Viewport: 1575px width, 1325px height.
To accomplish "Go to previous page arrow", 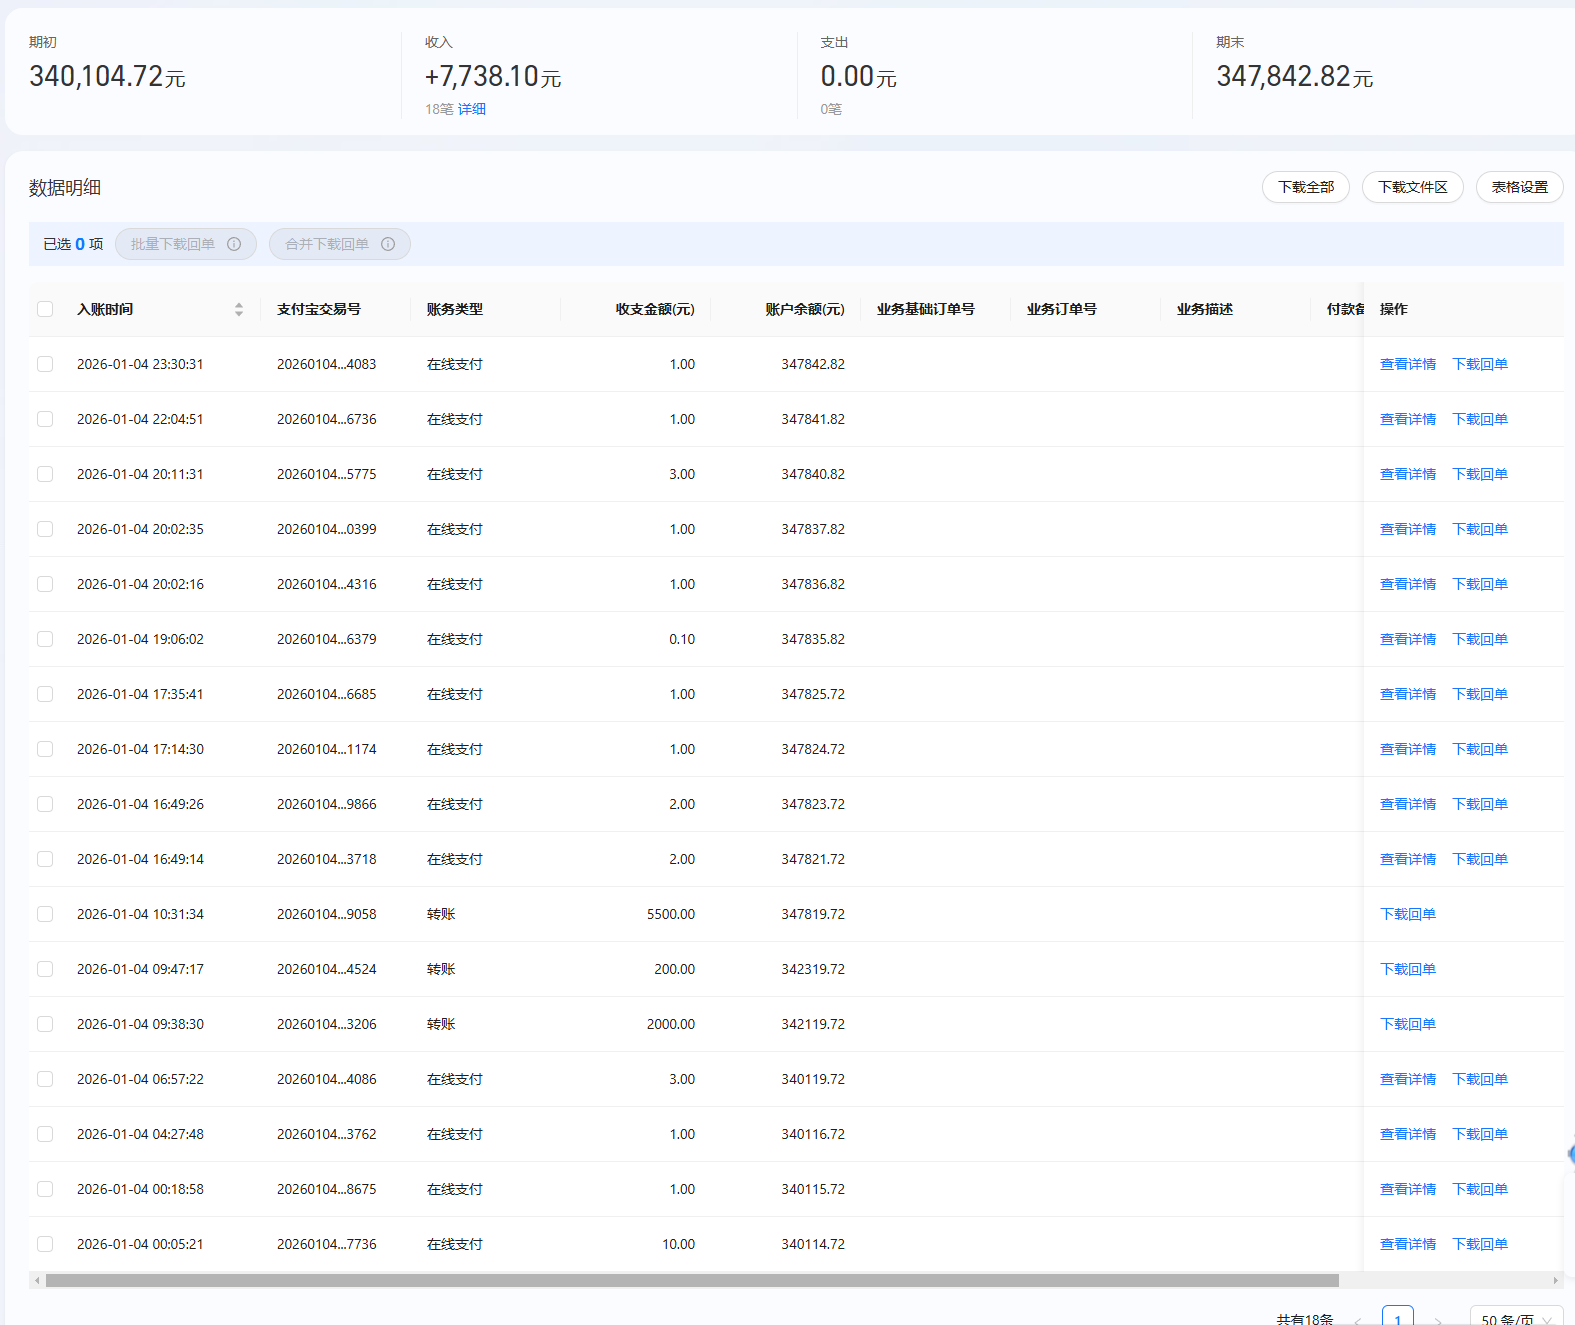I will point(1358,1319).
